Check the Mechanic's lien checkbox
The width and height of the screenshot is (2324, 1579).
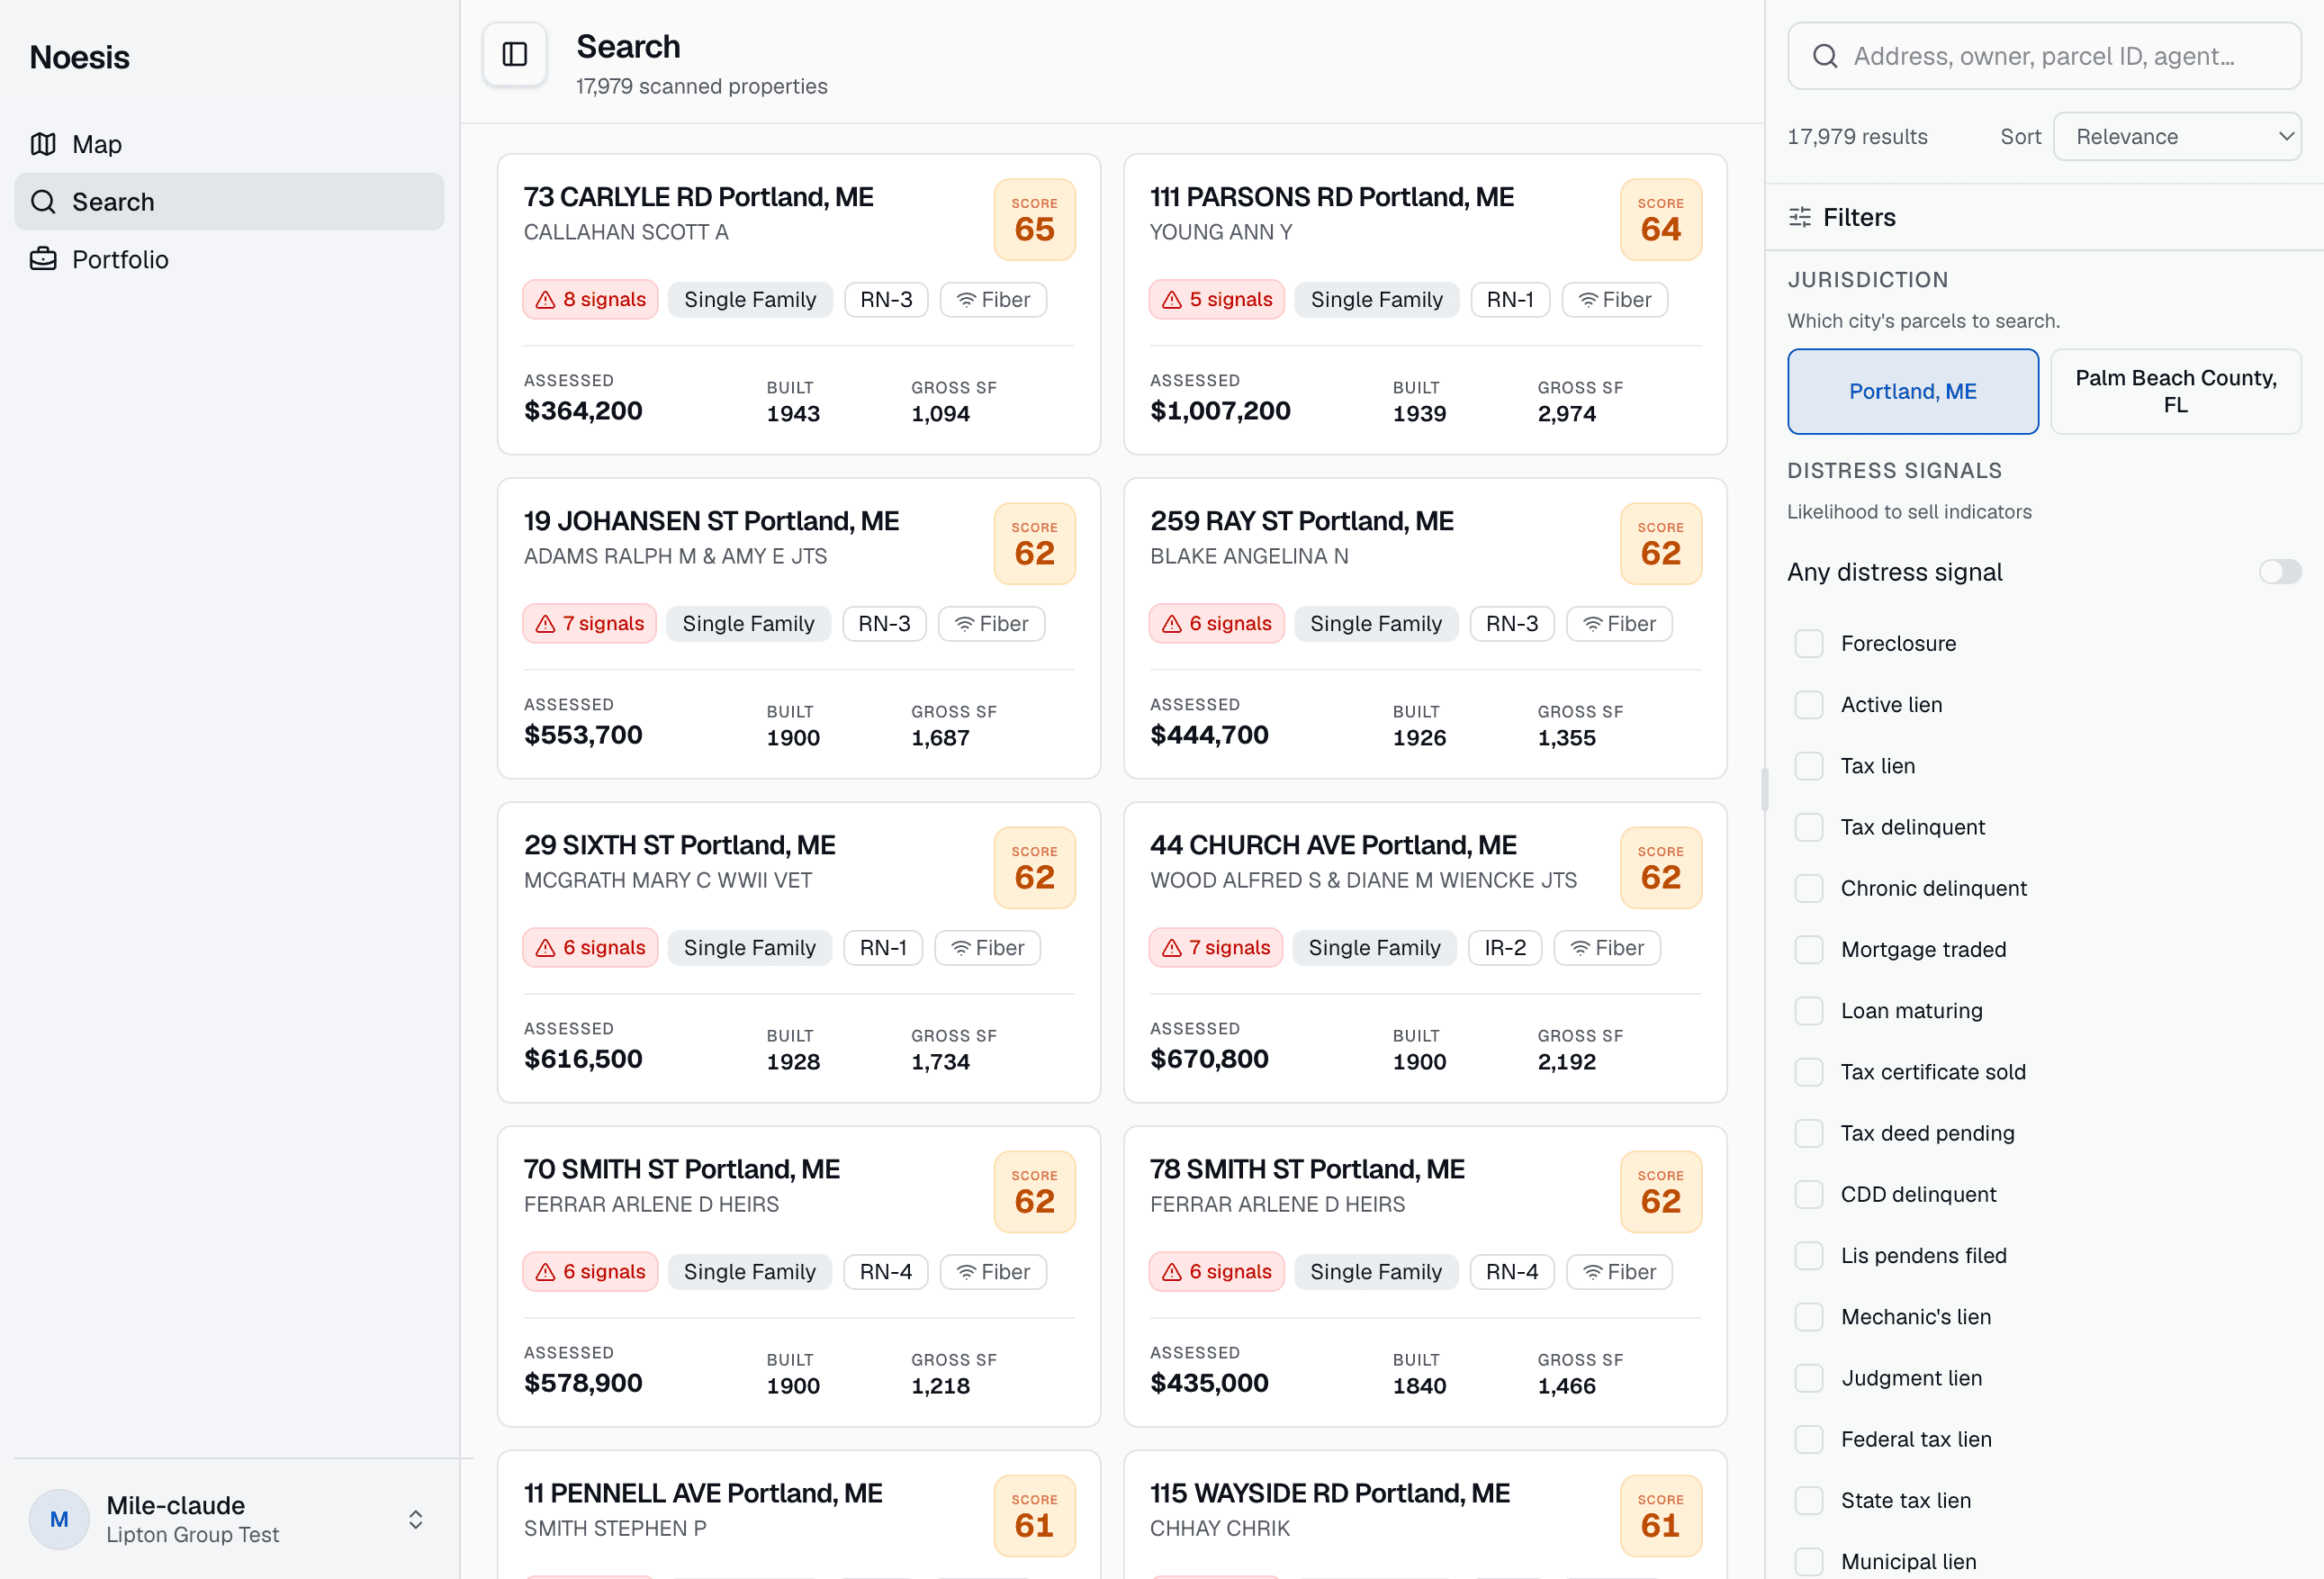(x=1808, y=1316)
